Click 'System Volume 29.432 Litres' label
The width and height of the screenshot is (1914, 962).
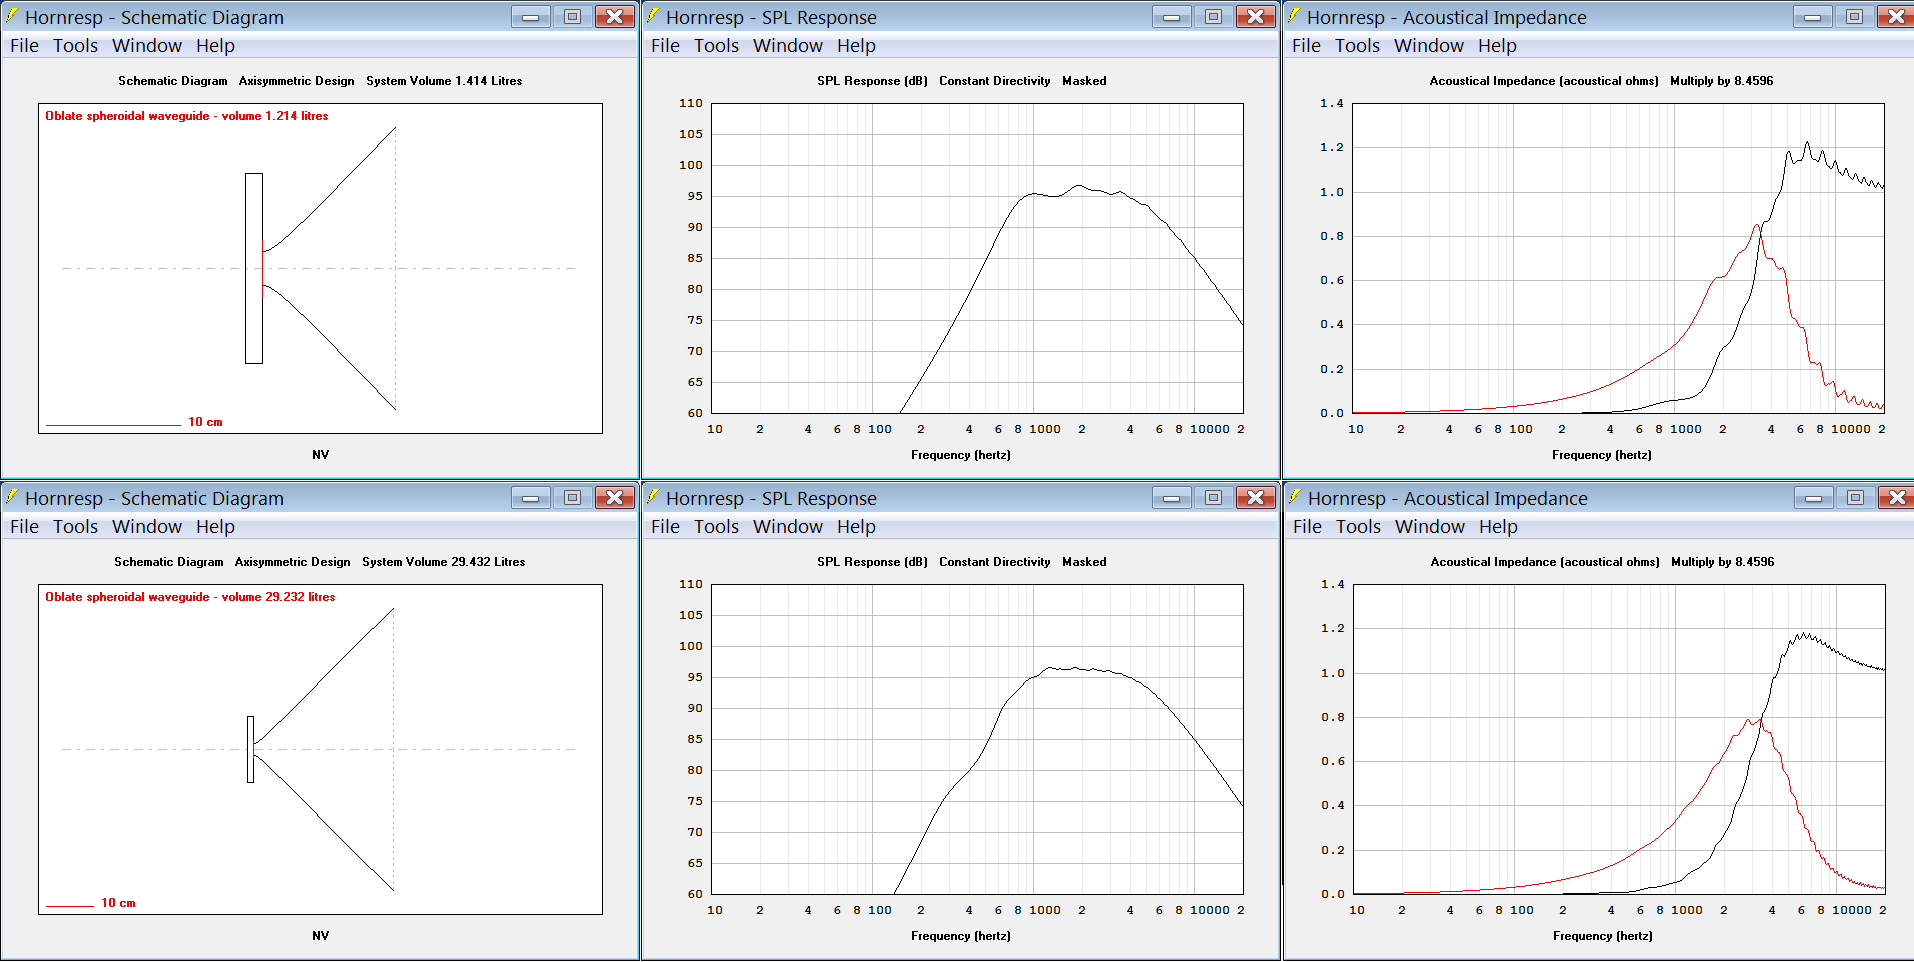tap(443, 562)
